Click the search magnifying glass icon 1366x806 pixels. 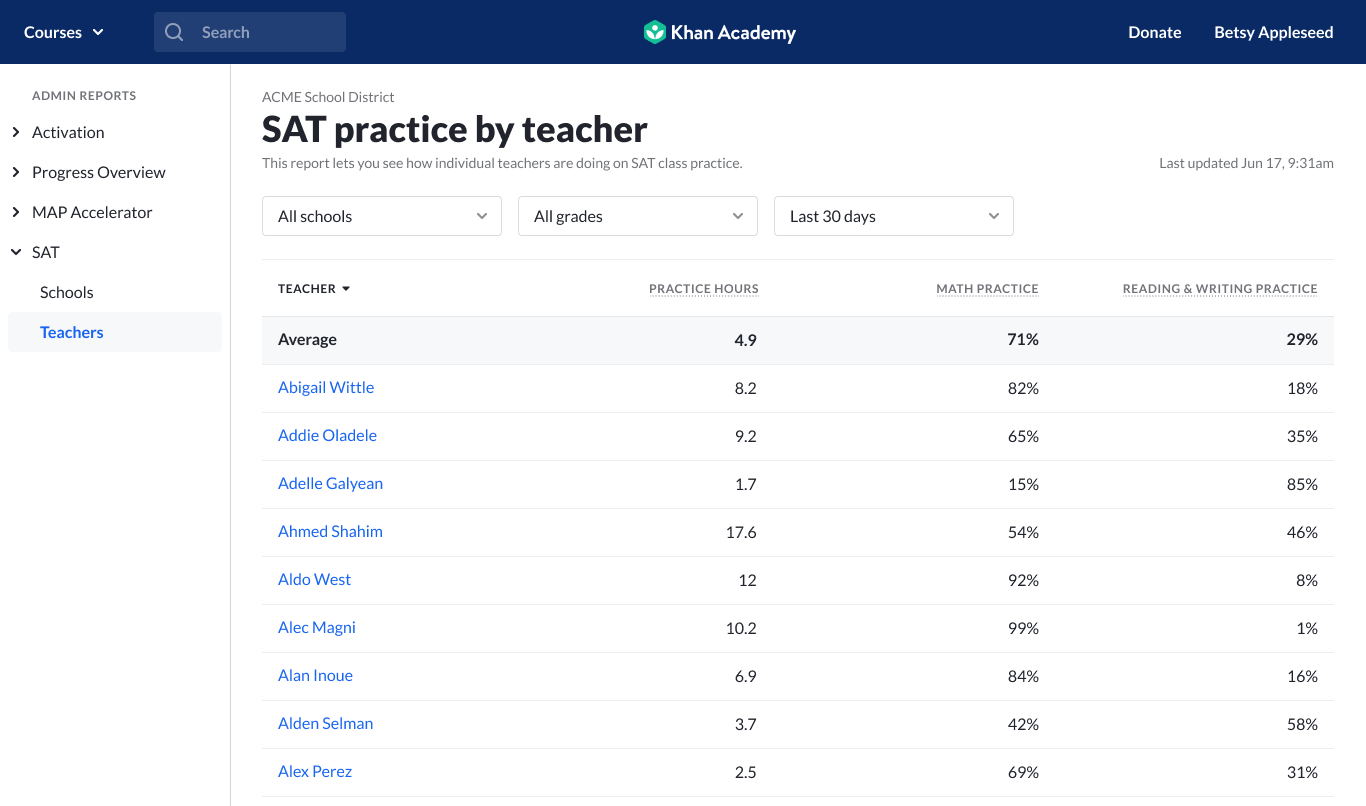174,32
